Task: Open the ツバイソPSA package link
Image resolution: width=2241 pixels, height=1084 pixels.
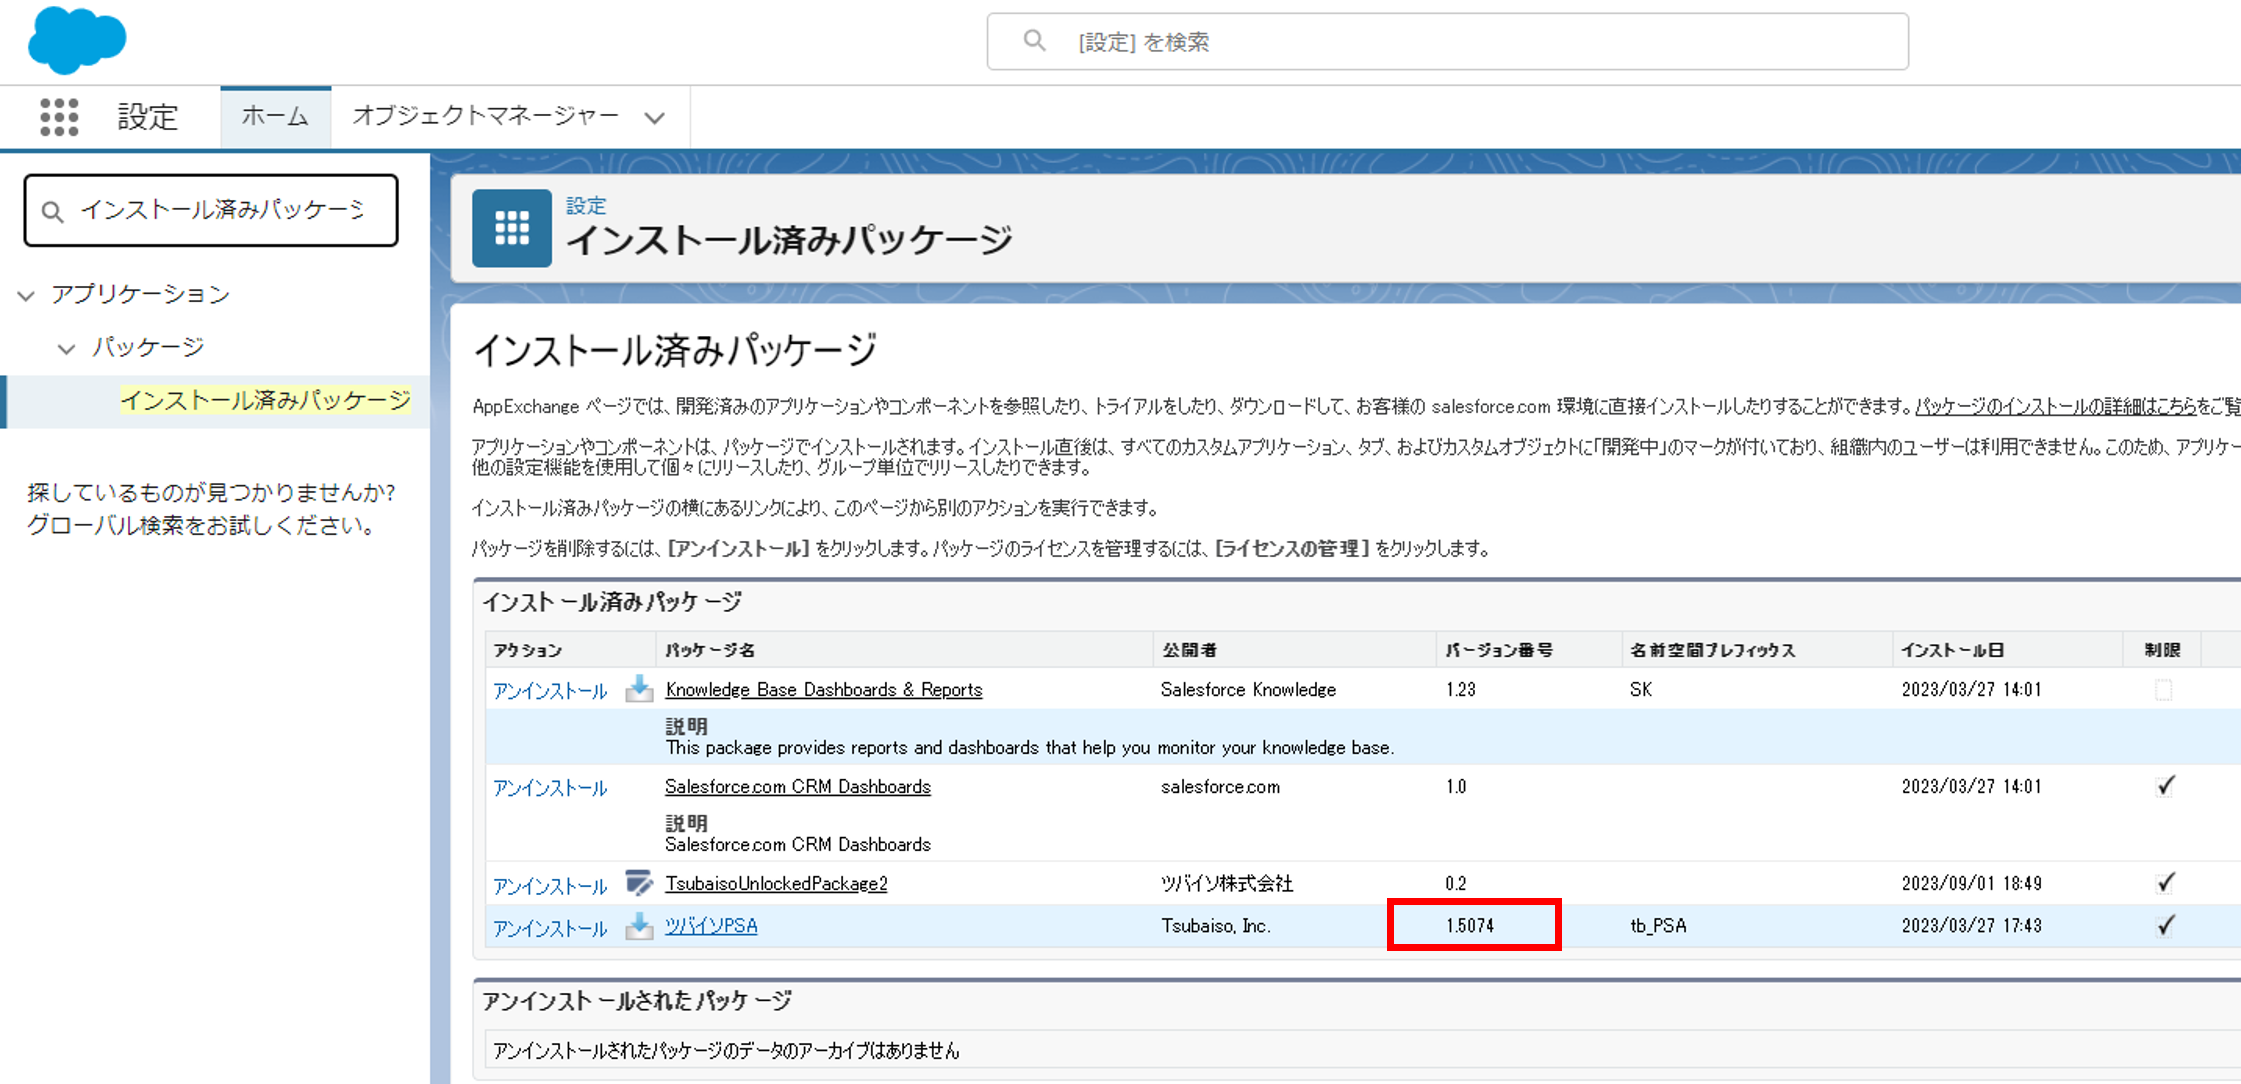Action: click(711, 926)
